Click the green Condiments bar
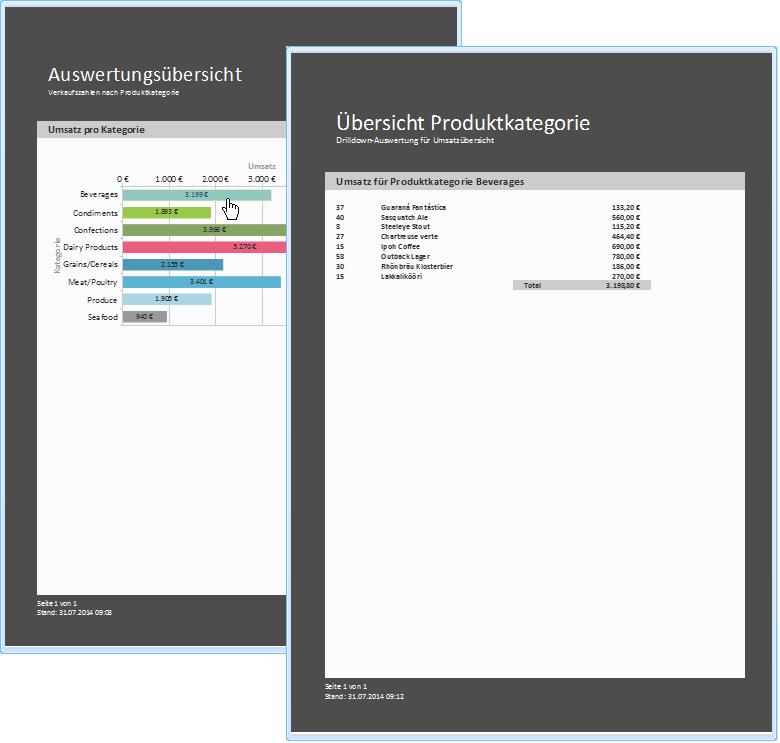780x743 pixels. pos(166,213)
